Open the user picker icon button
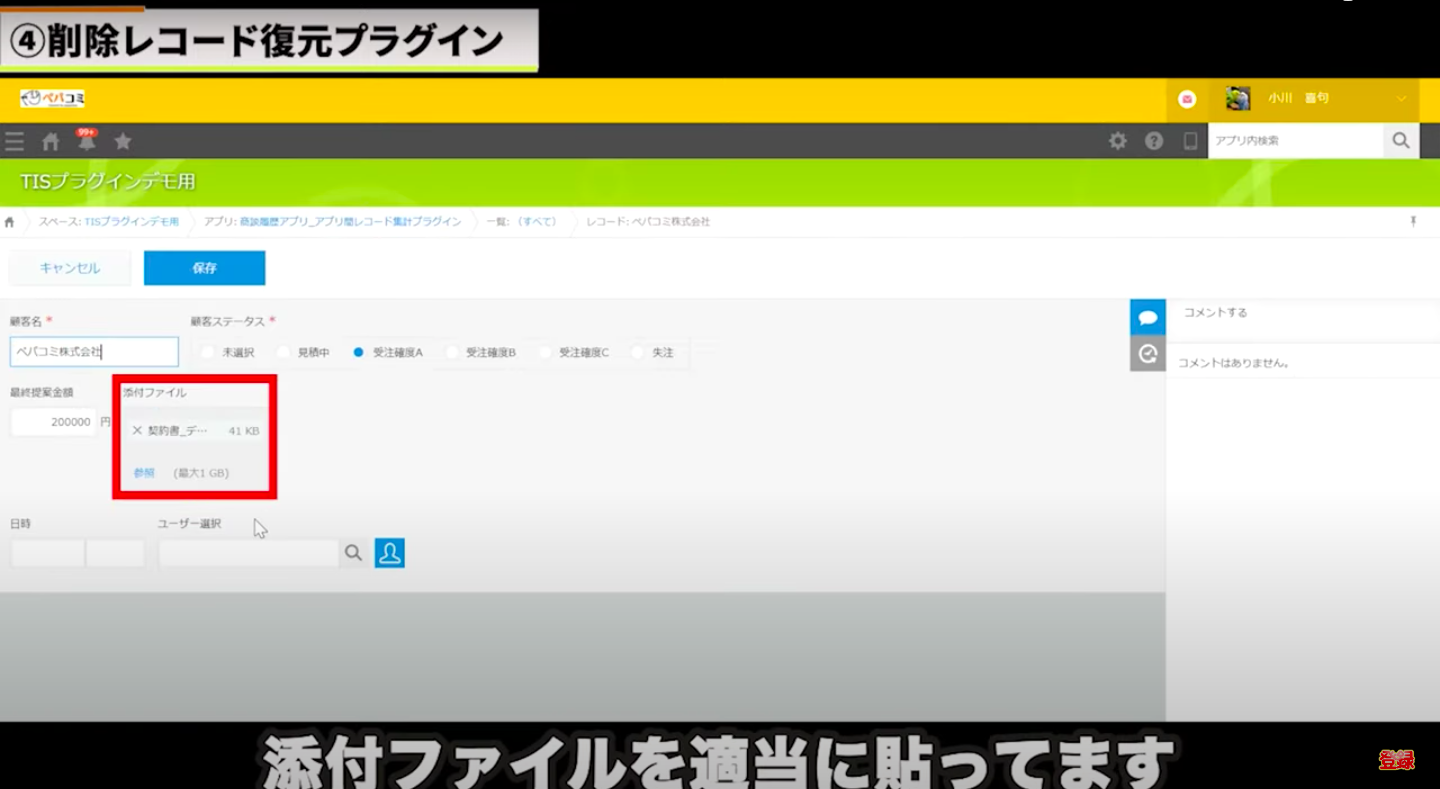The width and height of the screenshot is (1440, 789). pos(389,553)
